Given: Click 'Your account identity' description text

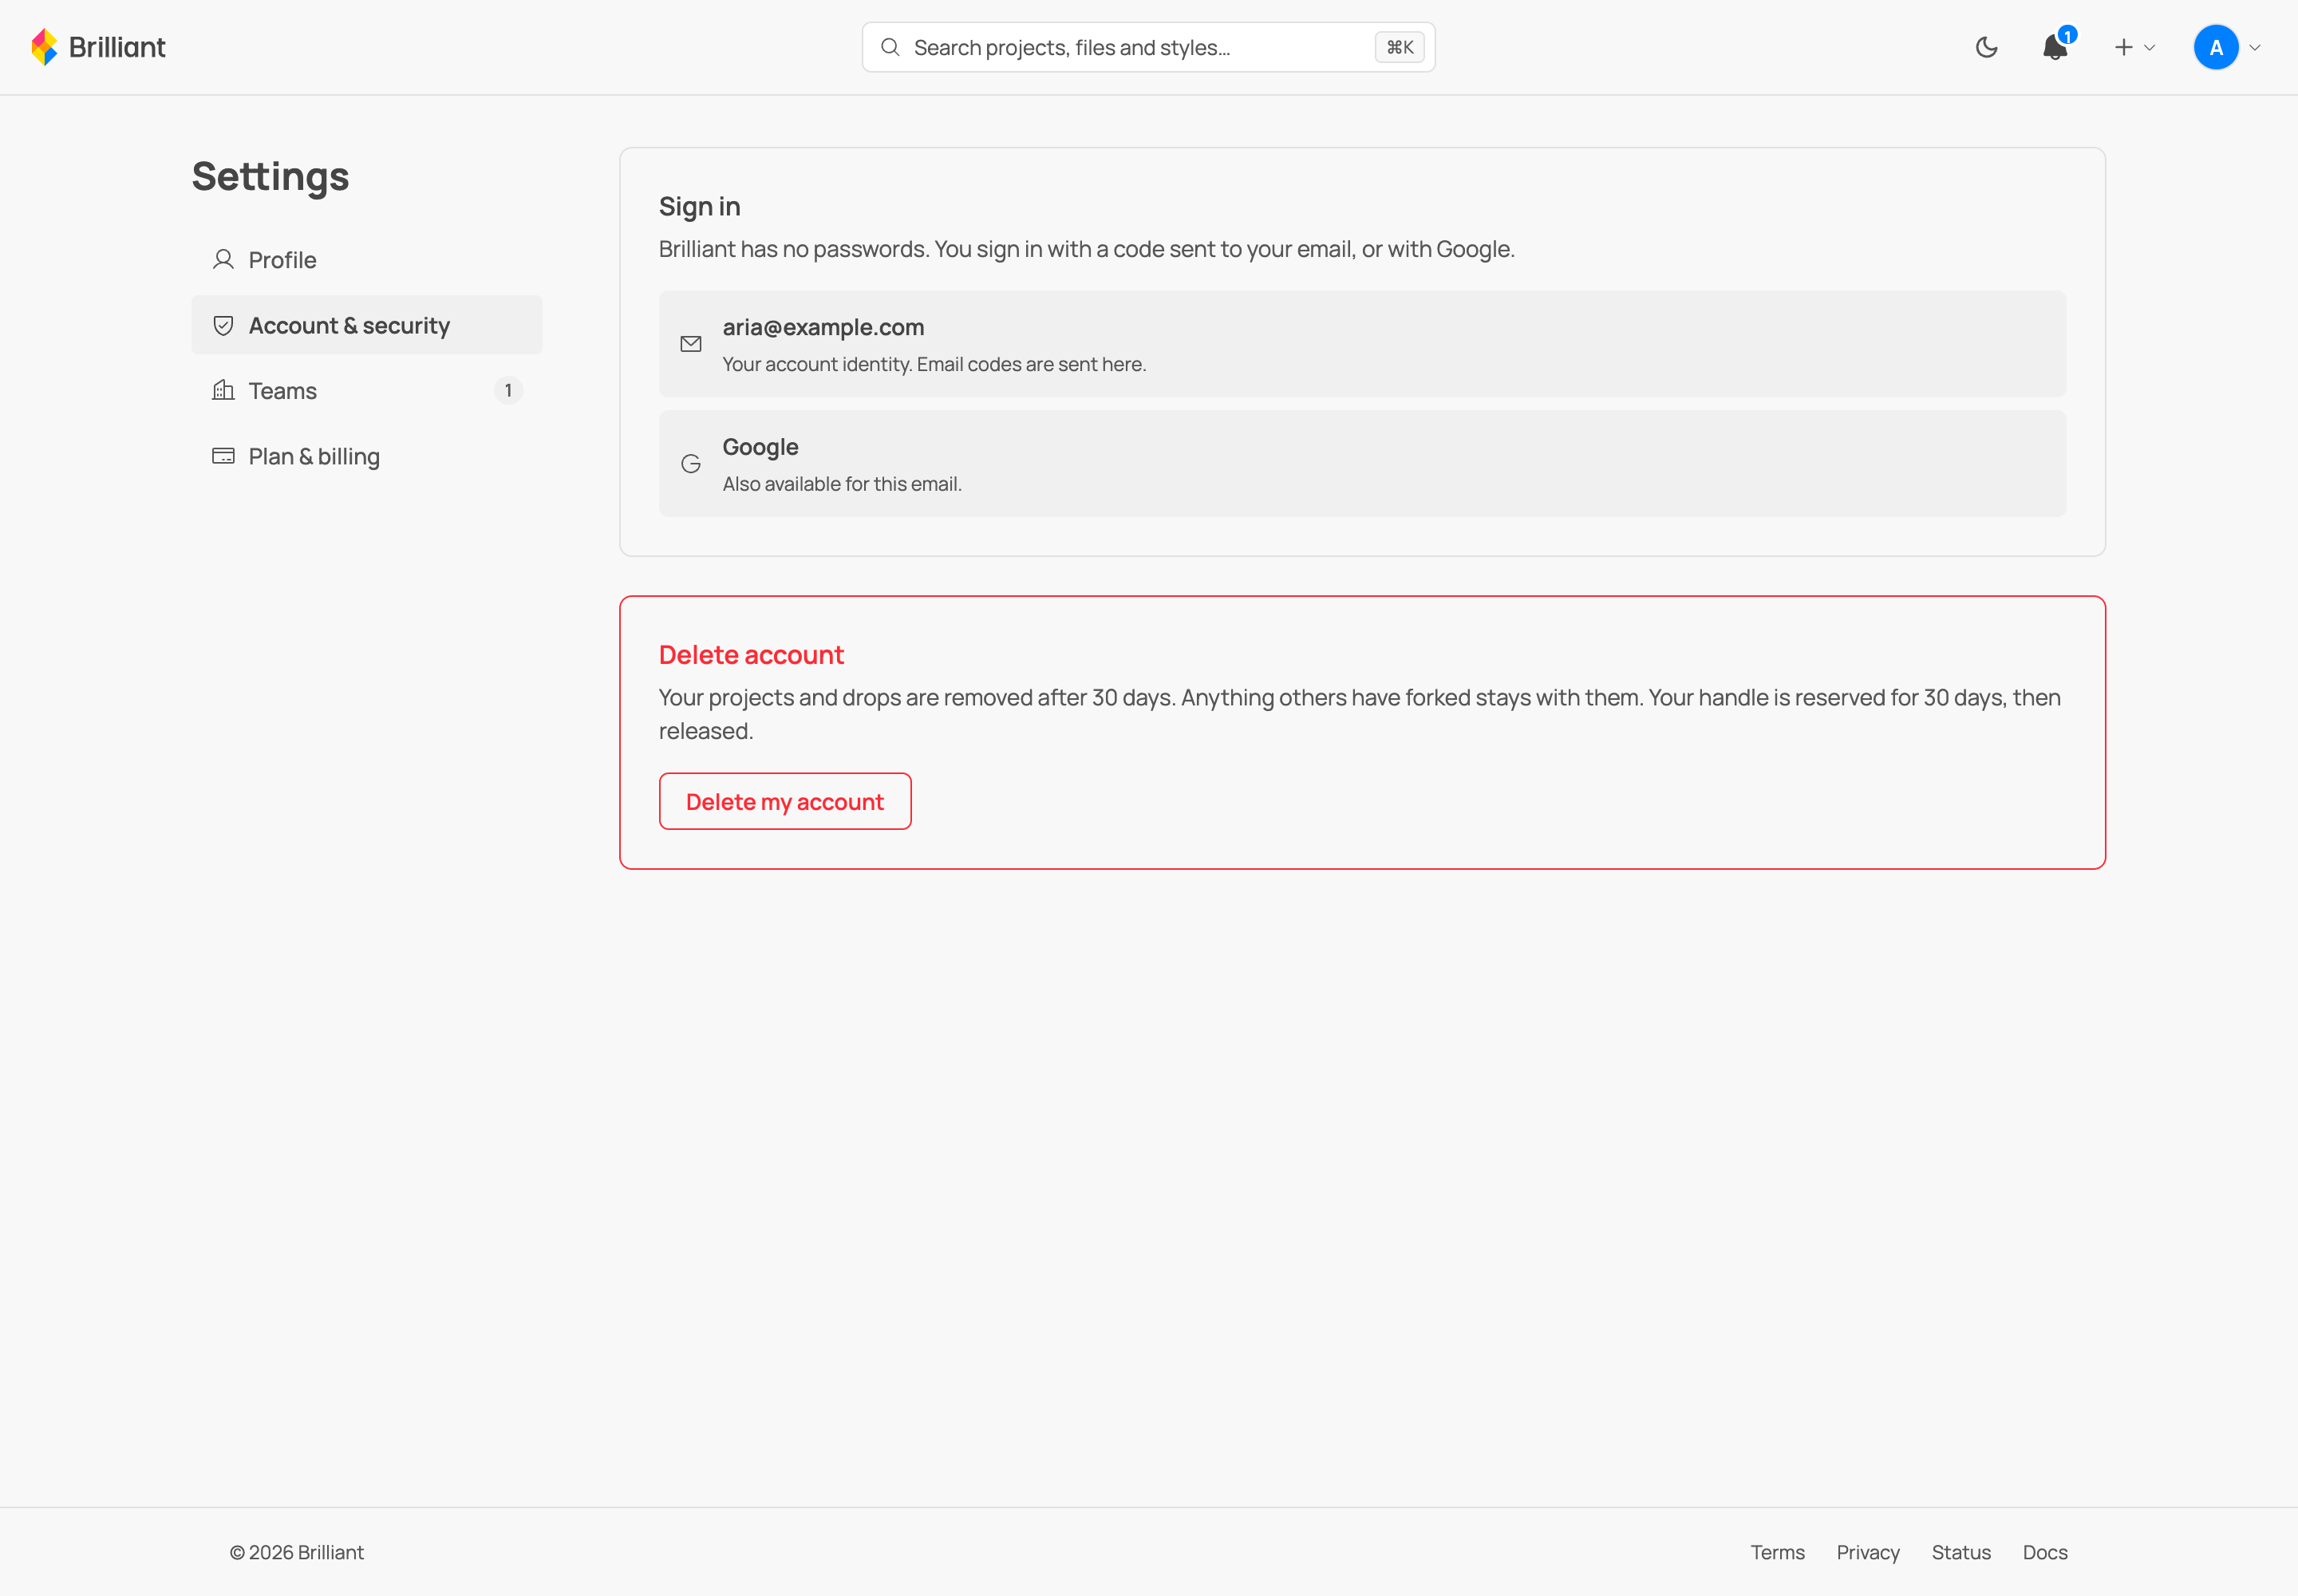Looking at the screenshot, I should pos(934,364).
